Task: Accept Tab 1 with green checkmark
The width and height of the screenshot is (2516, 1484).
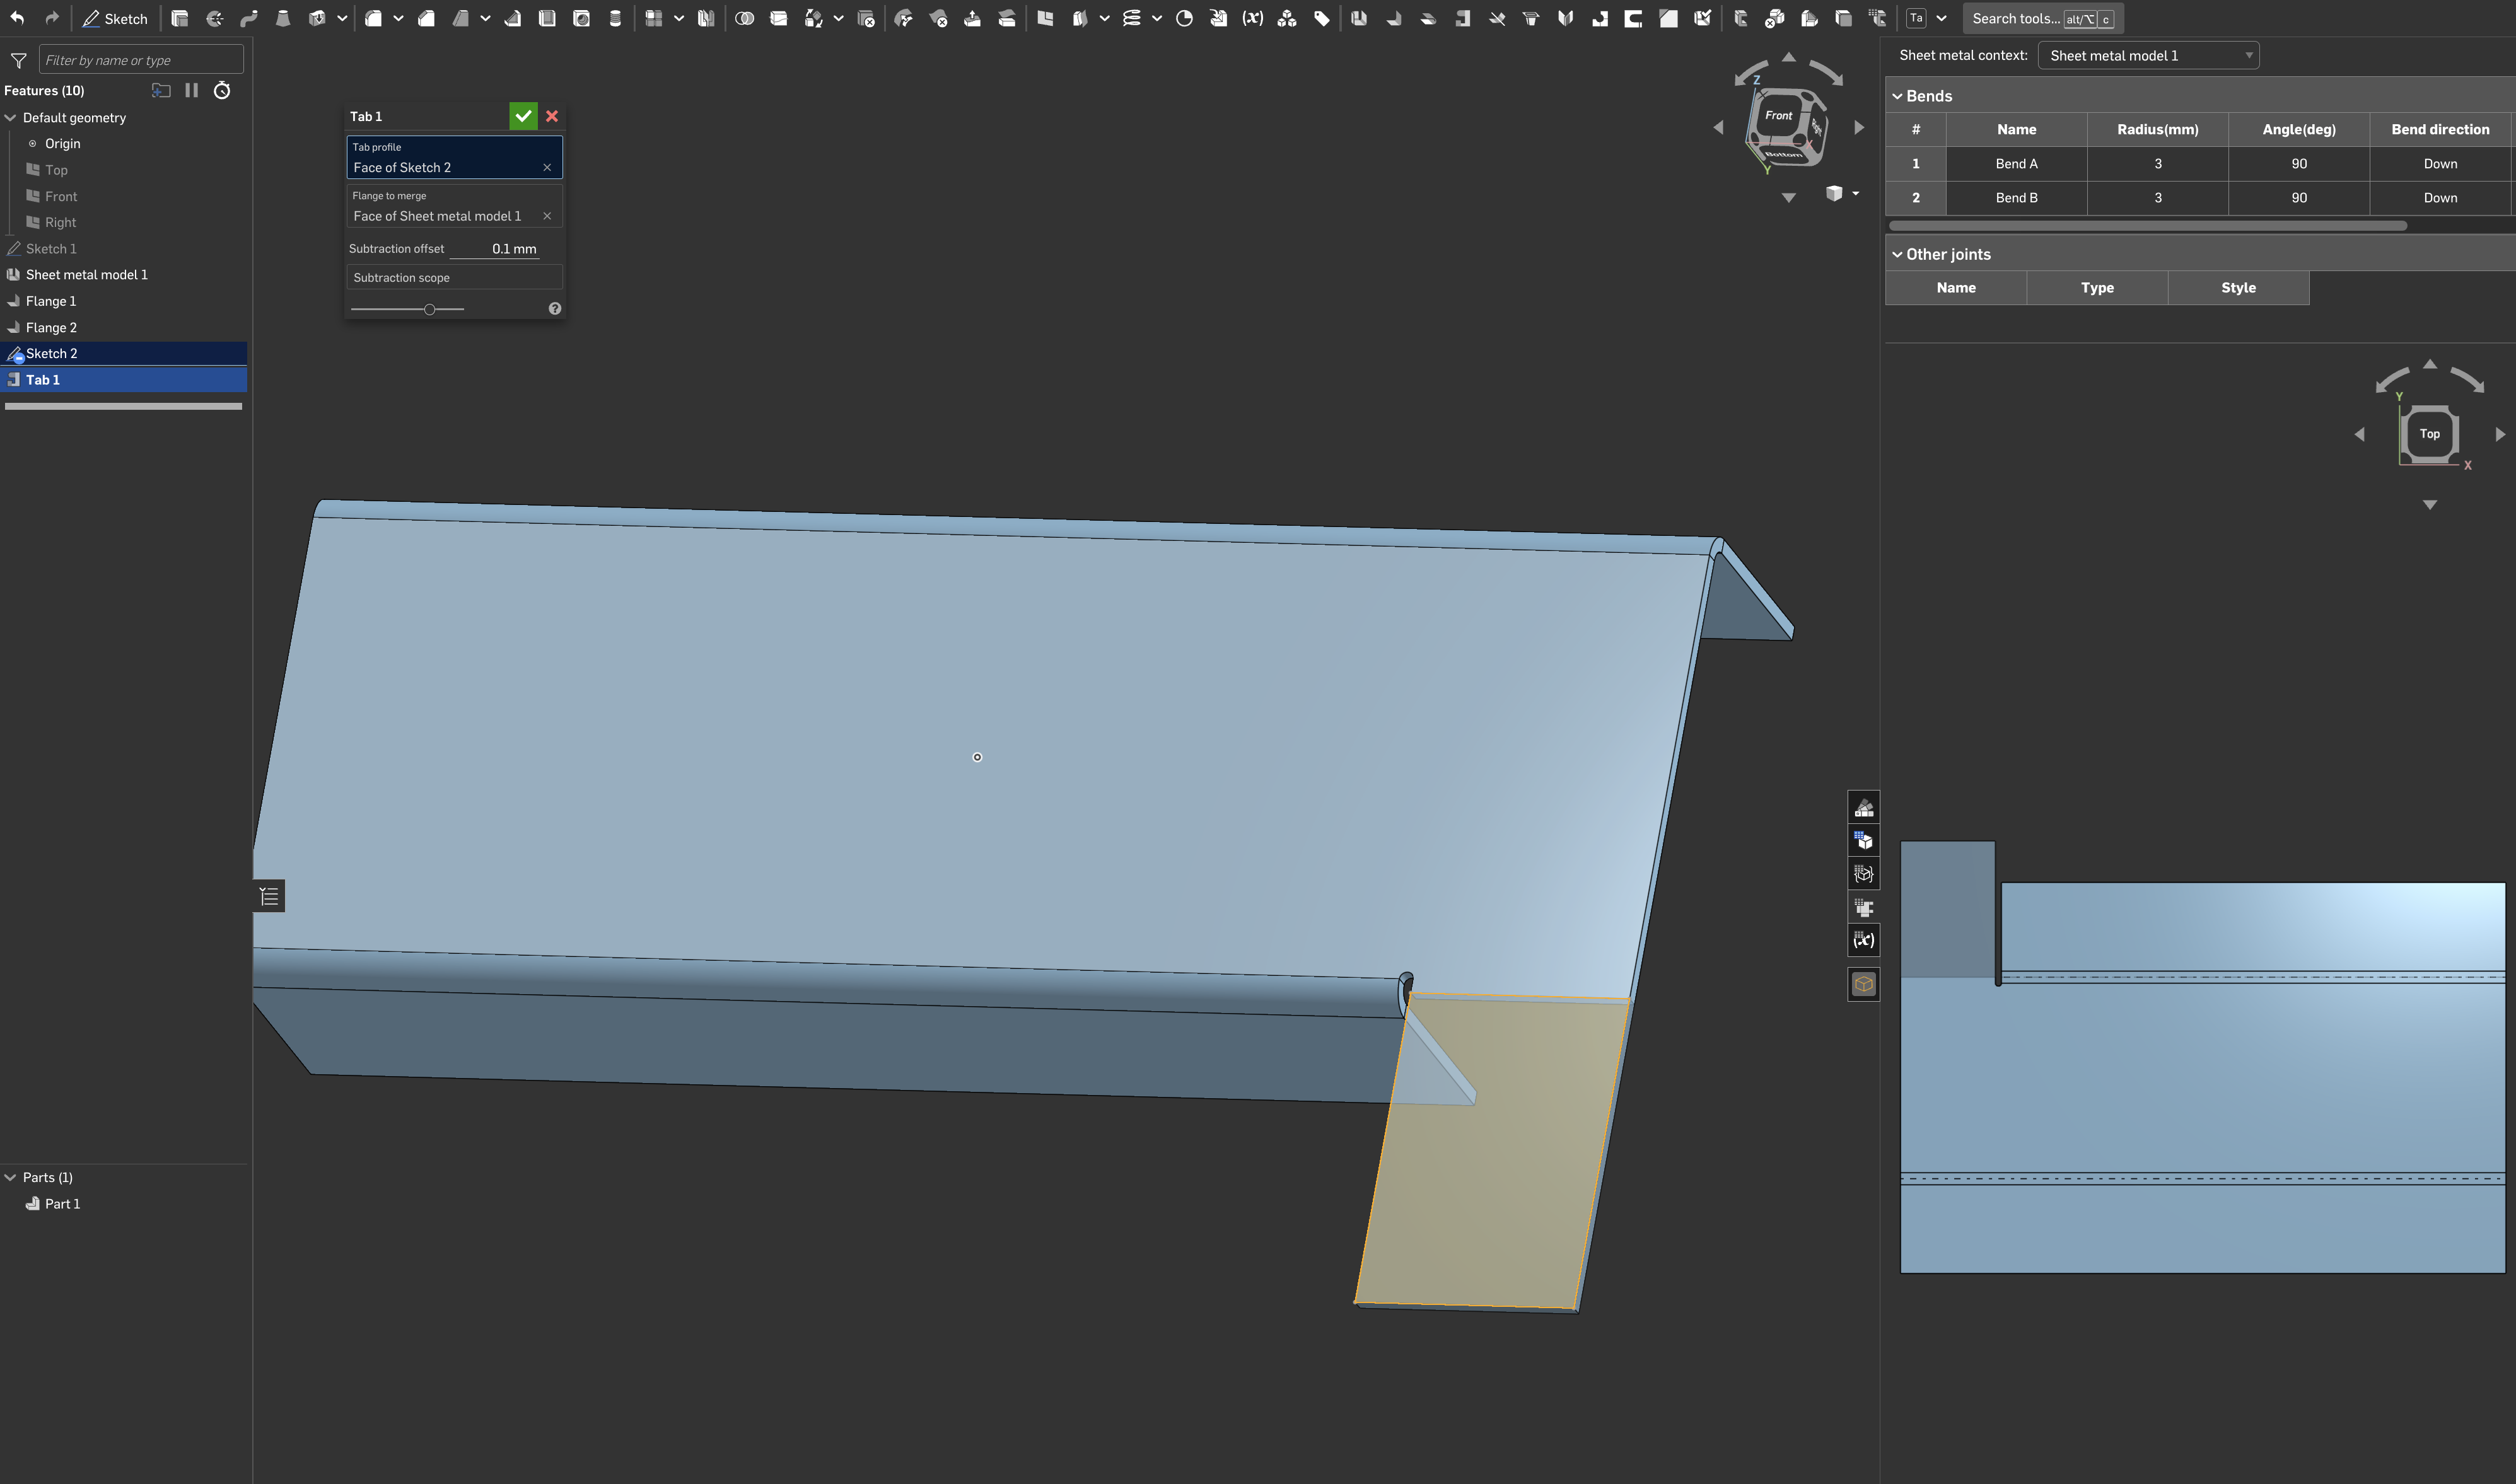Action: [x=523, y=116]
